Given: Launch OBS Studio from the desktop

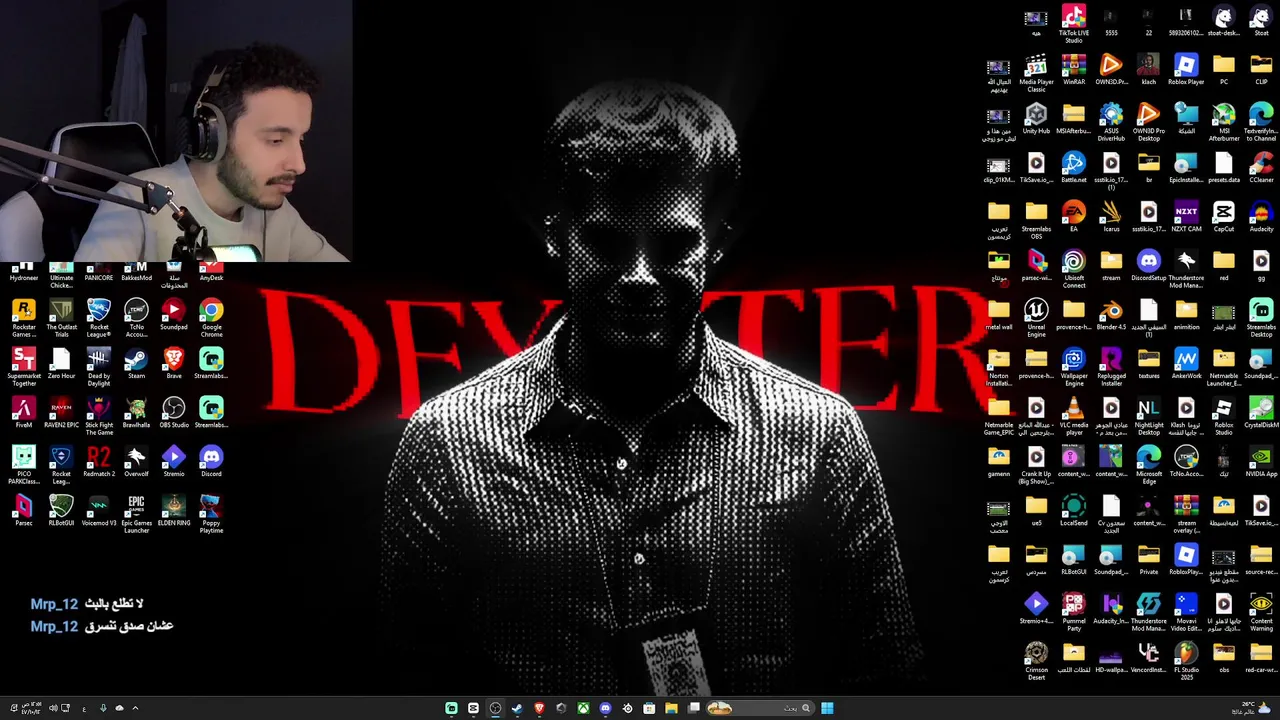Looking at the screenshot, I should (174, 412).
